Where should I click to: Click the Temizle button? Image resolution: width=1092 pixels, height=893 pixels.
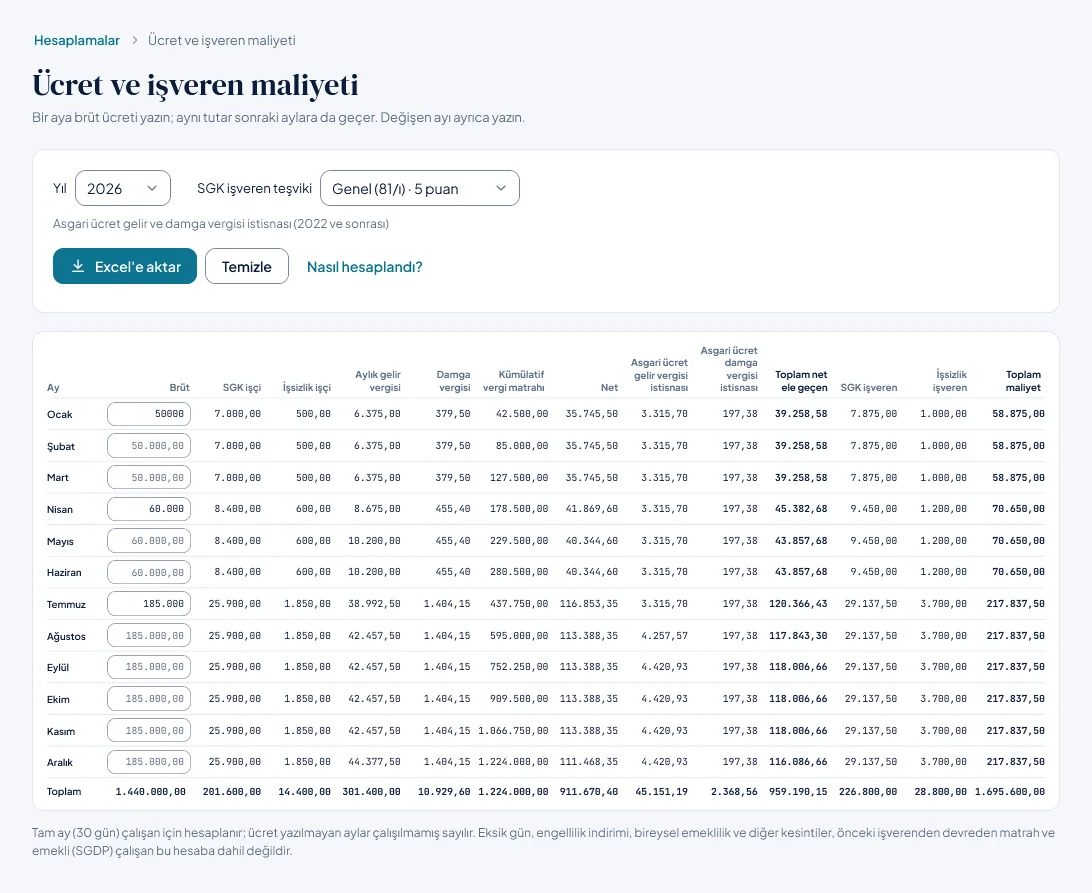click(x=247, y=266)
